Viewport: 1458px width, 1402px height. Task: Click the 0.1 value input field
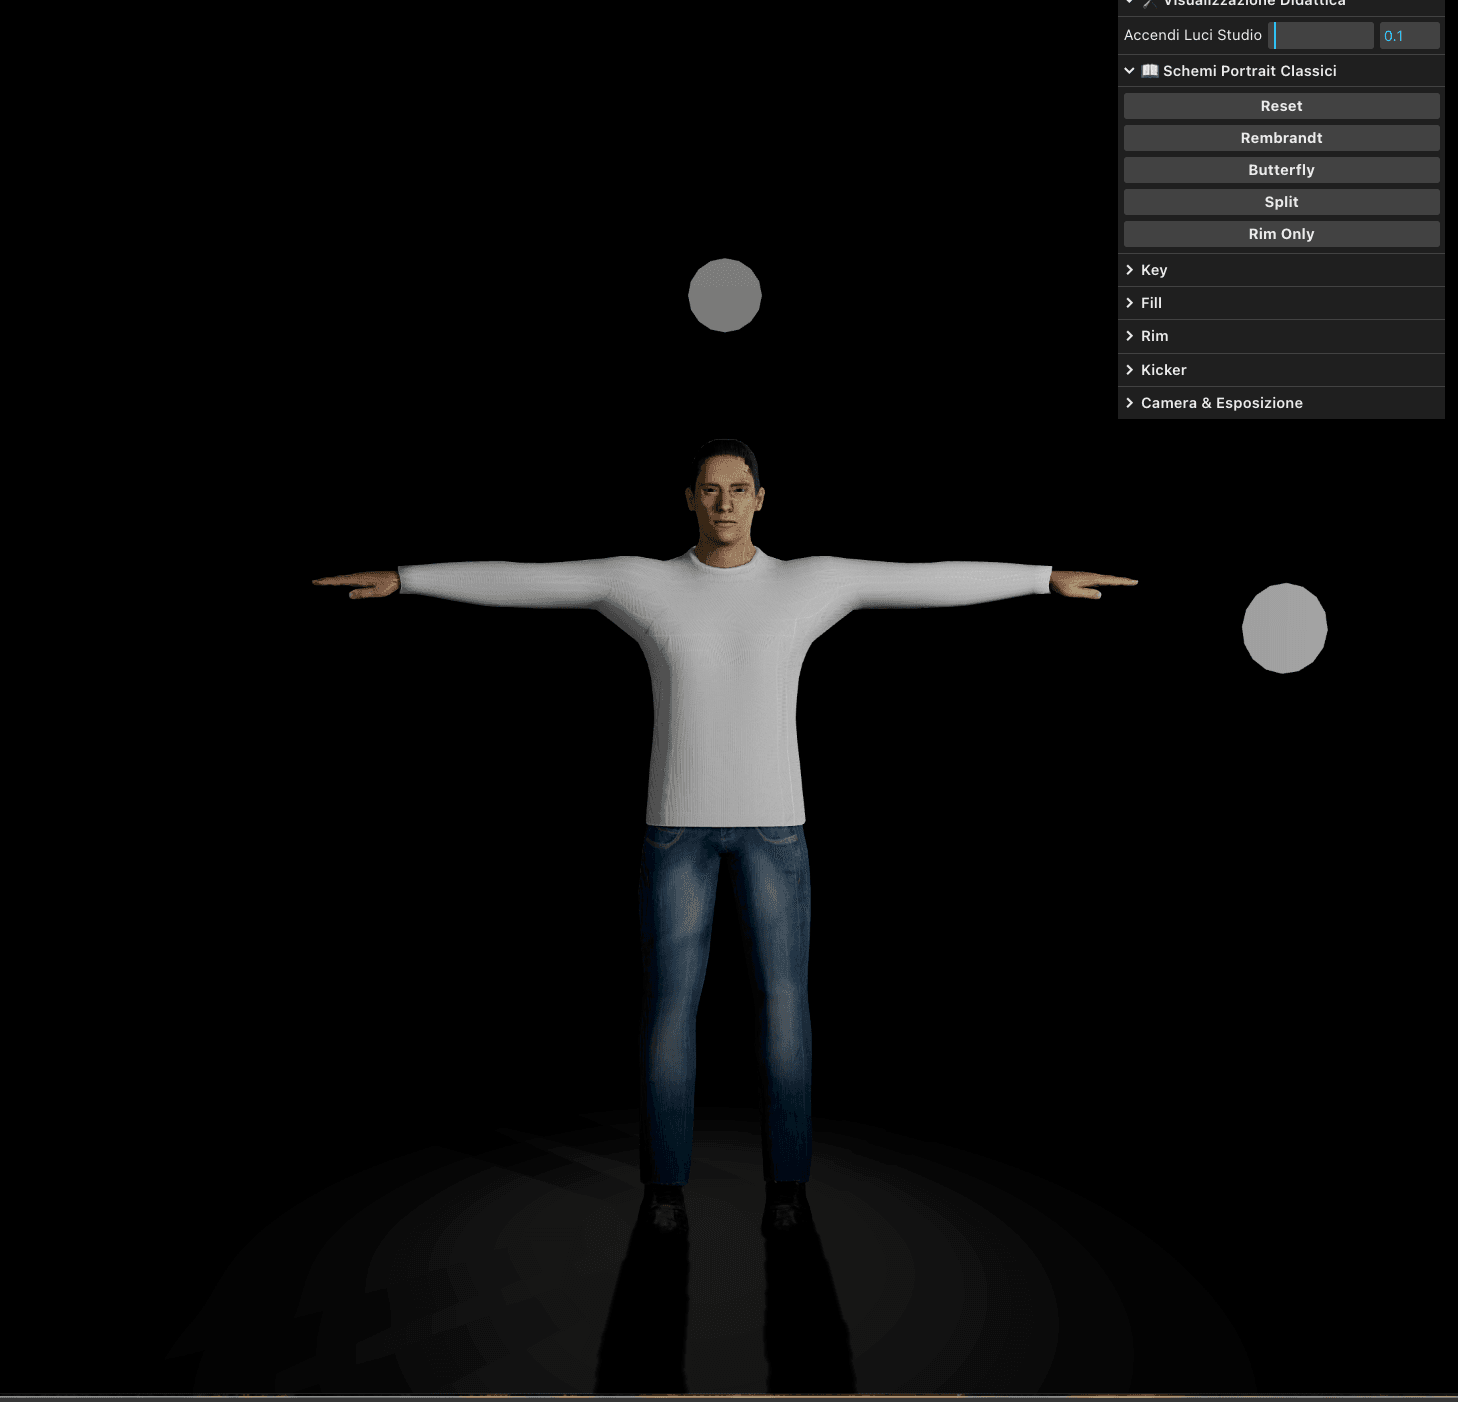point(1409,36)
